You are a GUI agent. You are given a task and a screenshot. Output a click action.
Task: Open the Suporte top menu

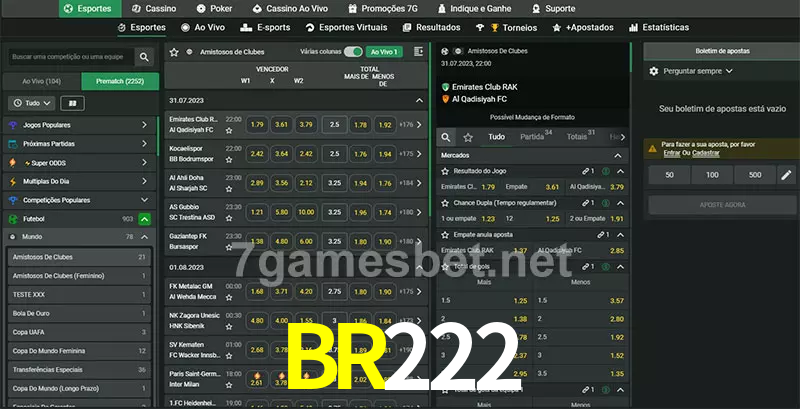coord(554,9)
